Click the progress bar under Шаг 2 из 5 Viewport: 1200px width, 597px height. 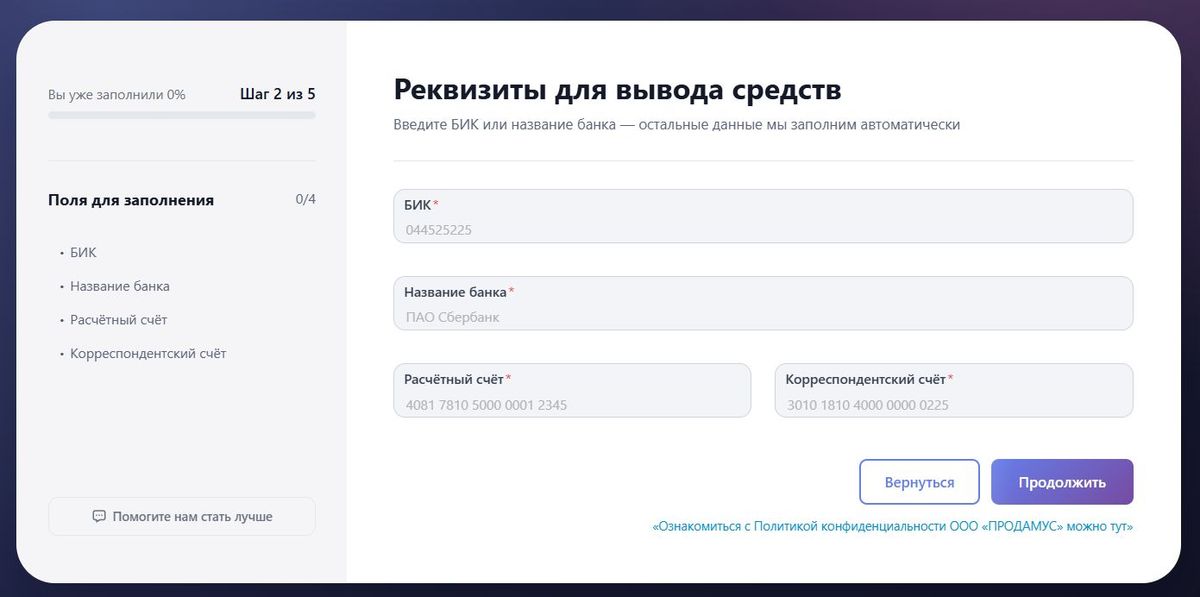(x=182, y=115)
